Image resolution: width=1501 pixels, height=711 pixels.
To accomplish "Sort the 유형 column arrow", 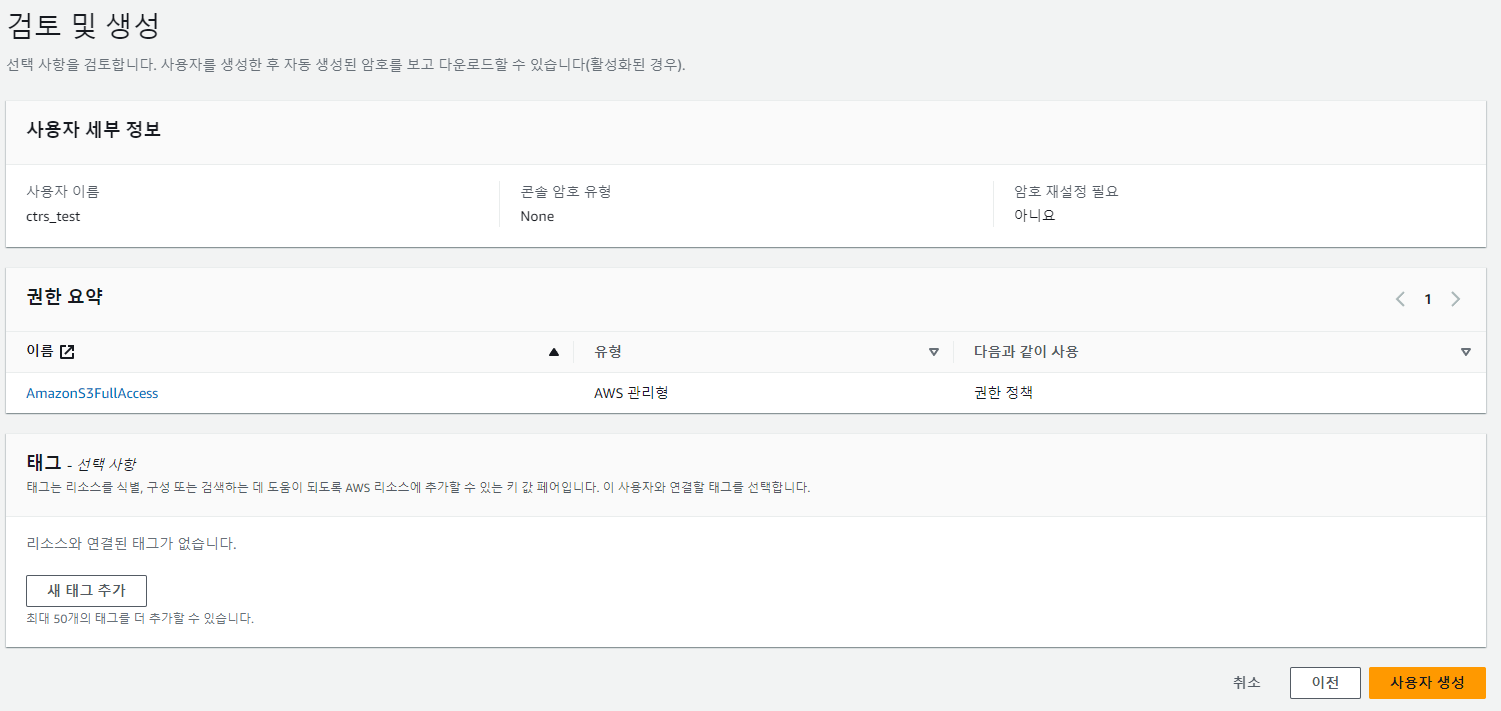I will click(x=934, y=352).
